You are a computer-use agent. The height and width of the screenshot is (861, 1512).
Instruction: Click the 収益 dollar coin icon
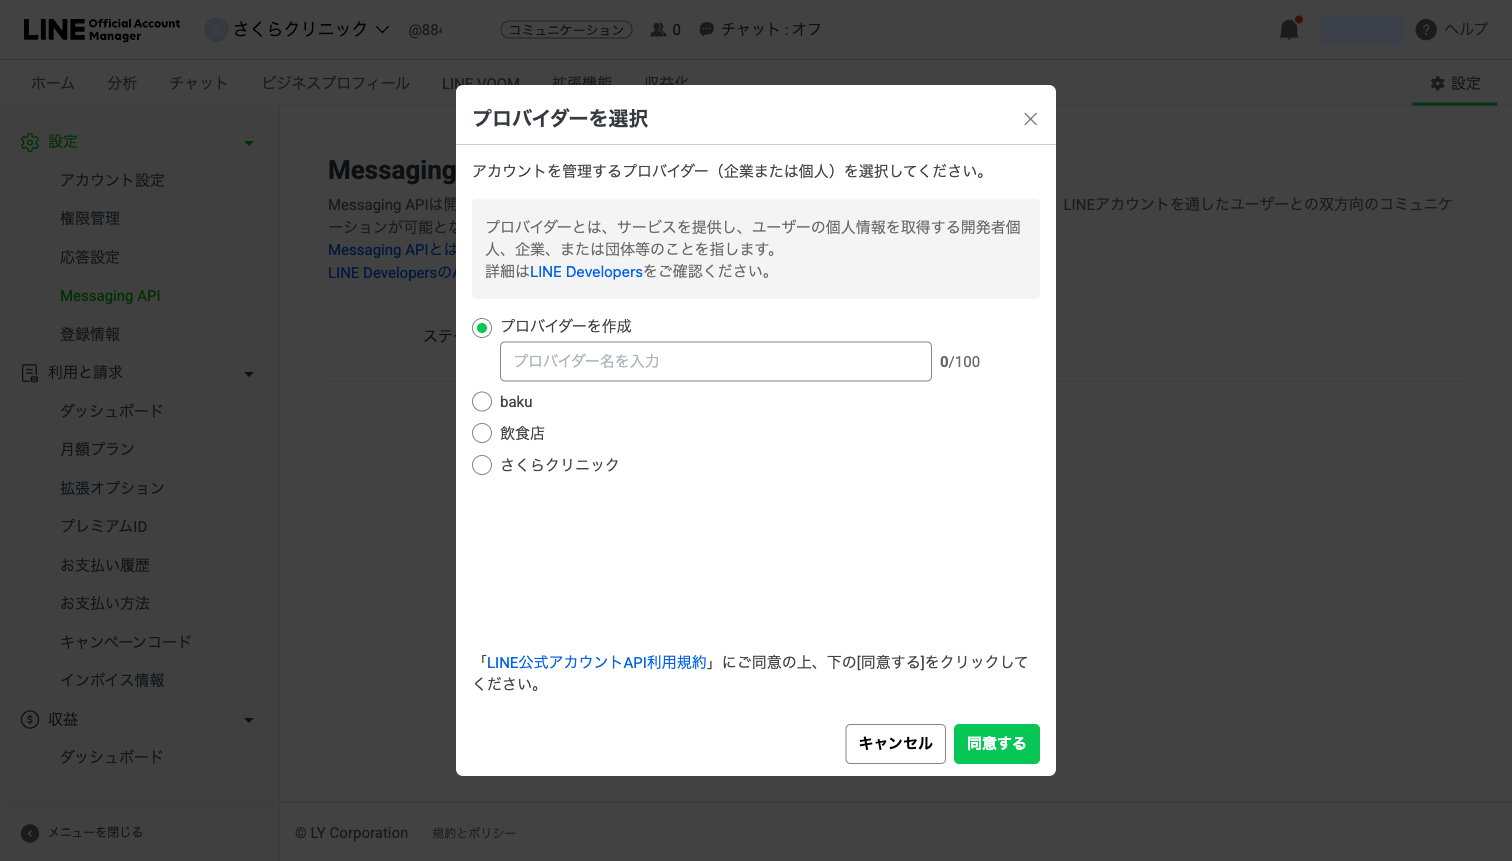30,719
